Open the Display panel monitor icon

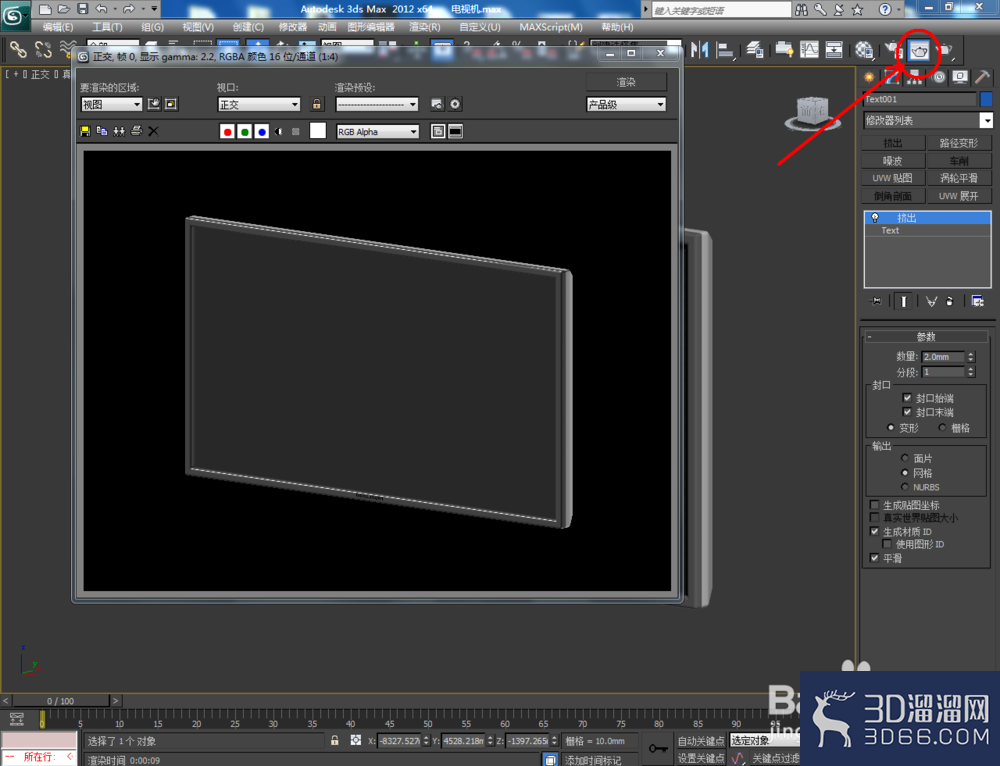[960, 77]
